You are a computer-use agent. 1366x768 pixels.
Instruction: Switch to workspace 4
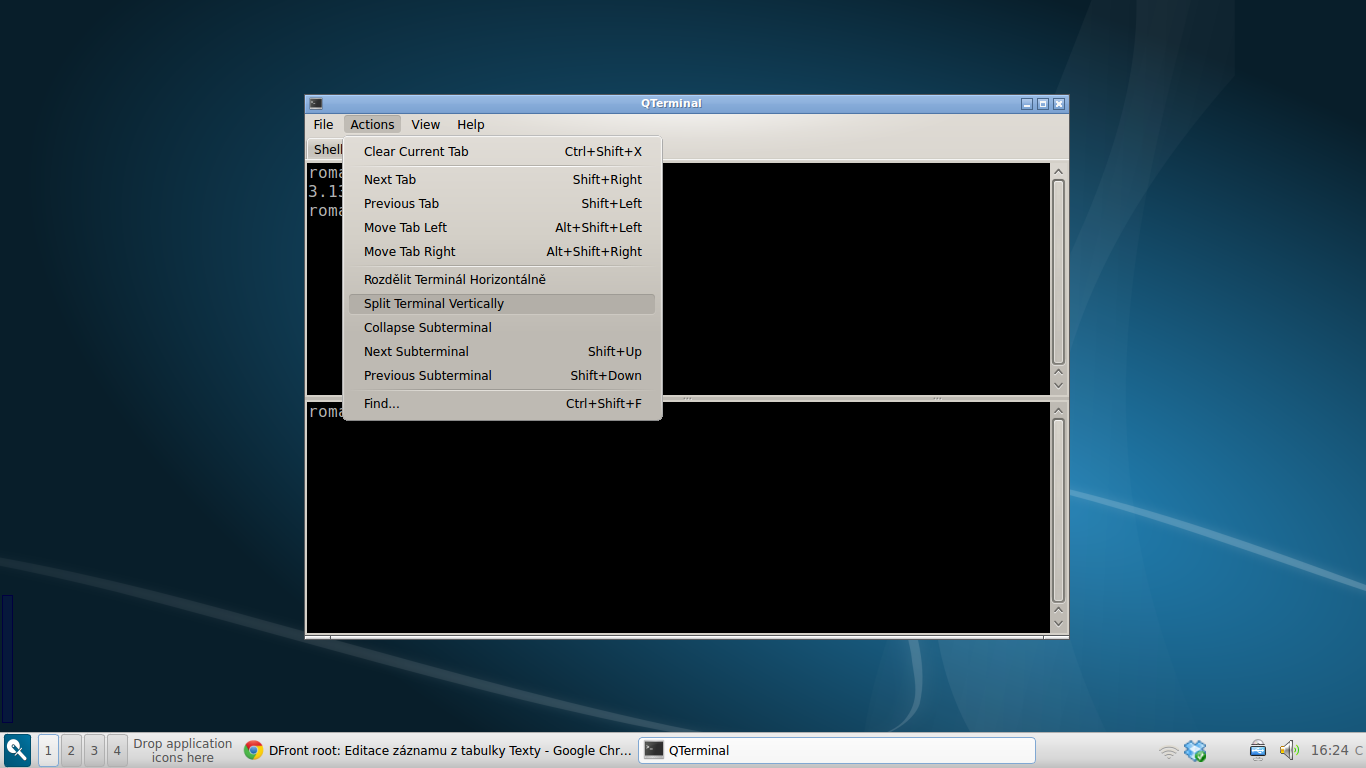(x=116, y=750)
